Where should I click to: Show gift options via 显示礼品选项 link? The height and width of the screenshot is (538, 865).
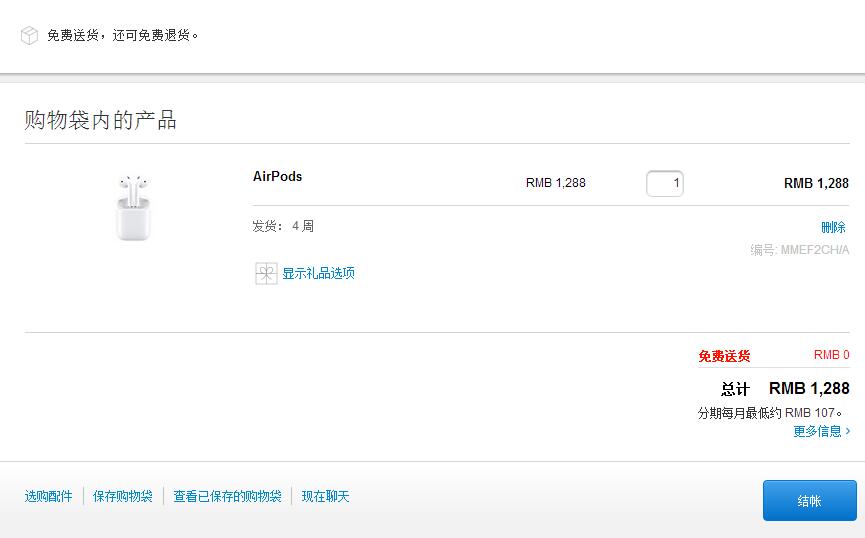(x=318, y=273)
